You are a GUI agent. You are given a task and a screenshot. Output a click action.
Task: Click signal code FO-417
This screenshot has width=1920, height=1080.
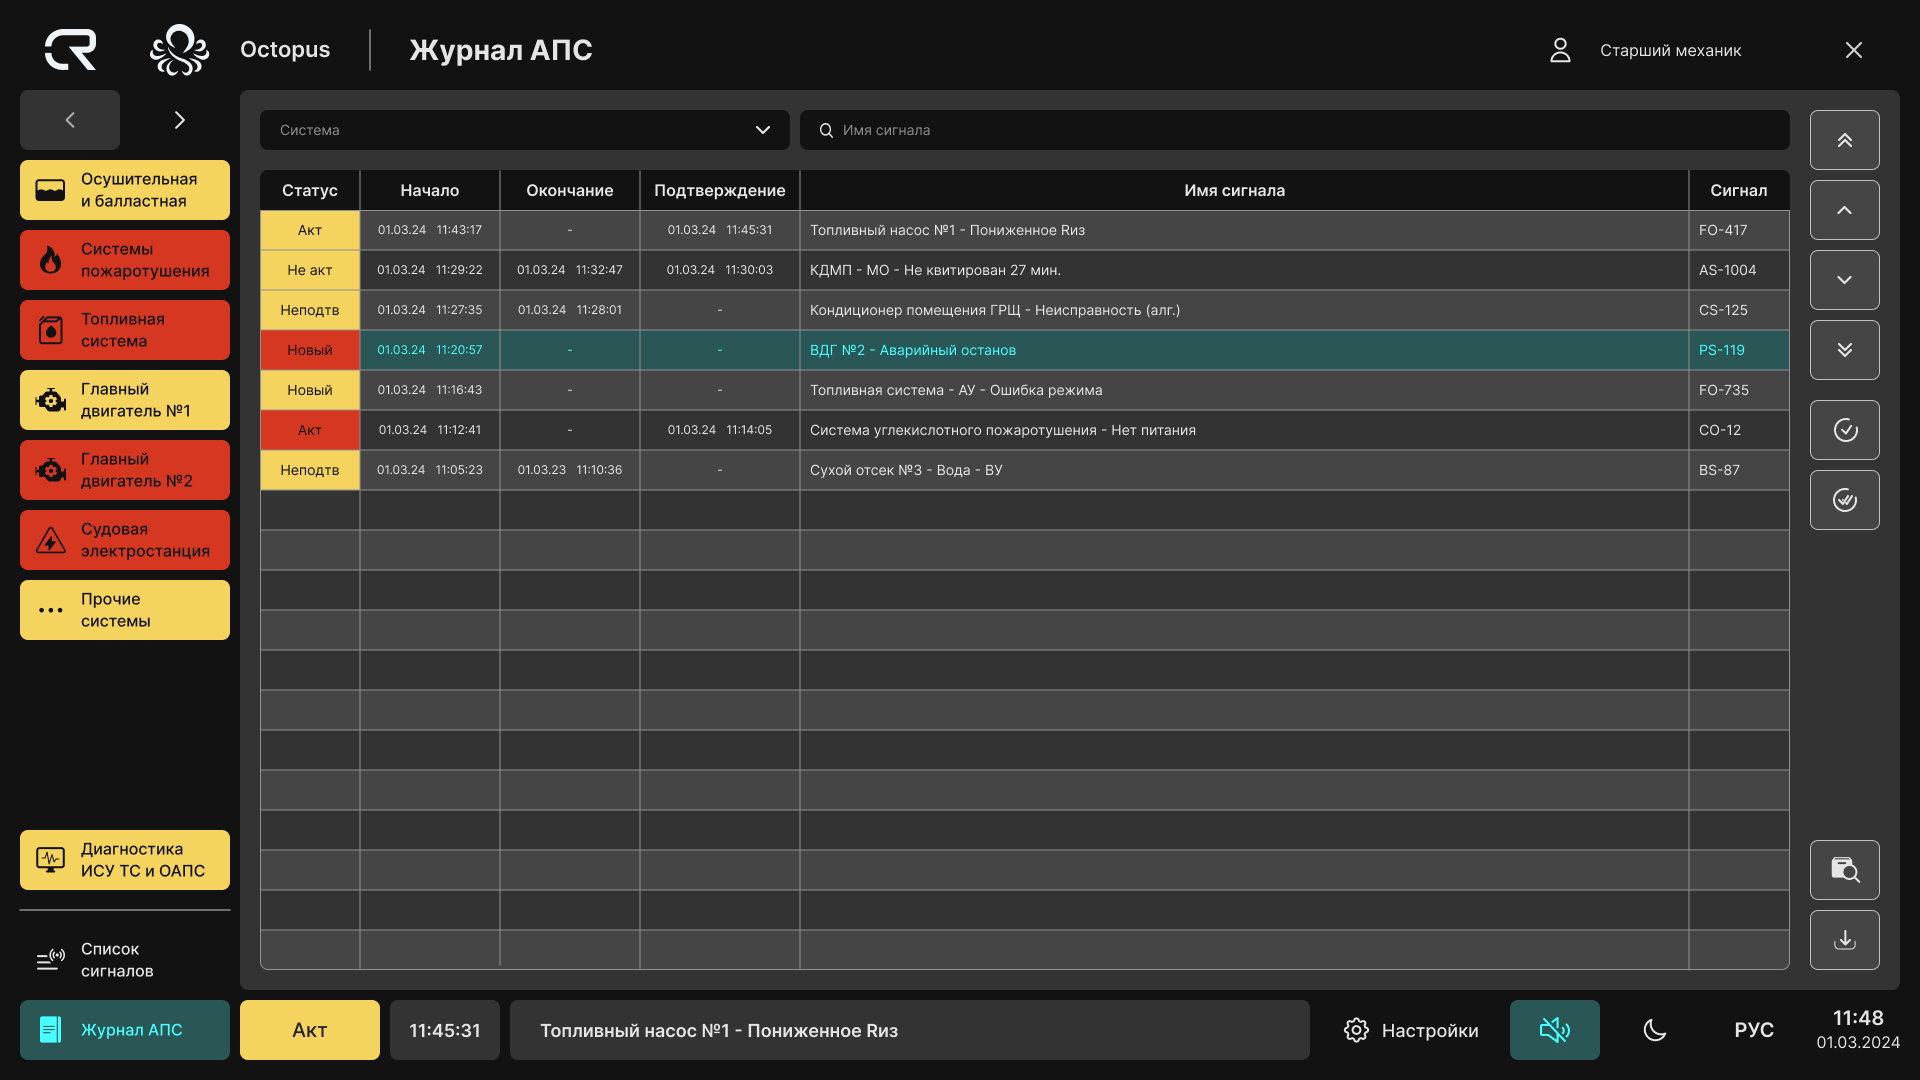click(x=1723, y=230)
